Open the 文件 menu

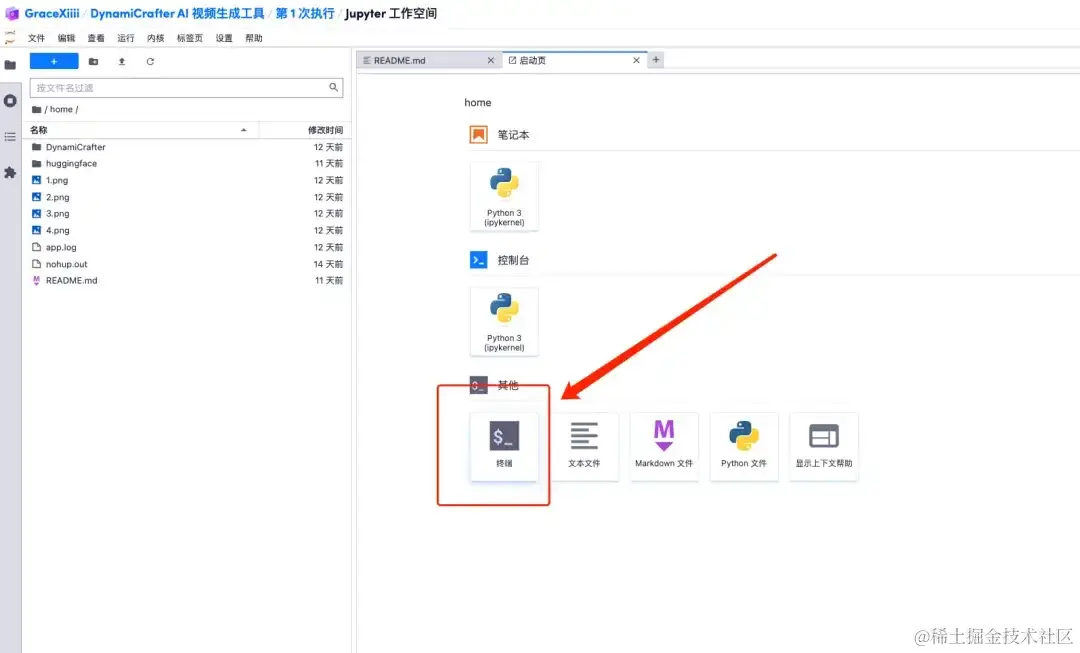[37, 38]
